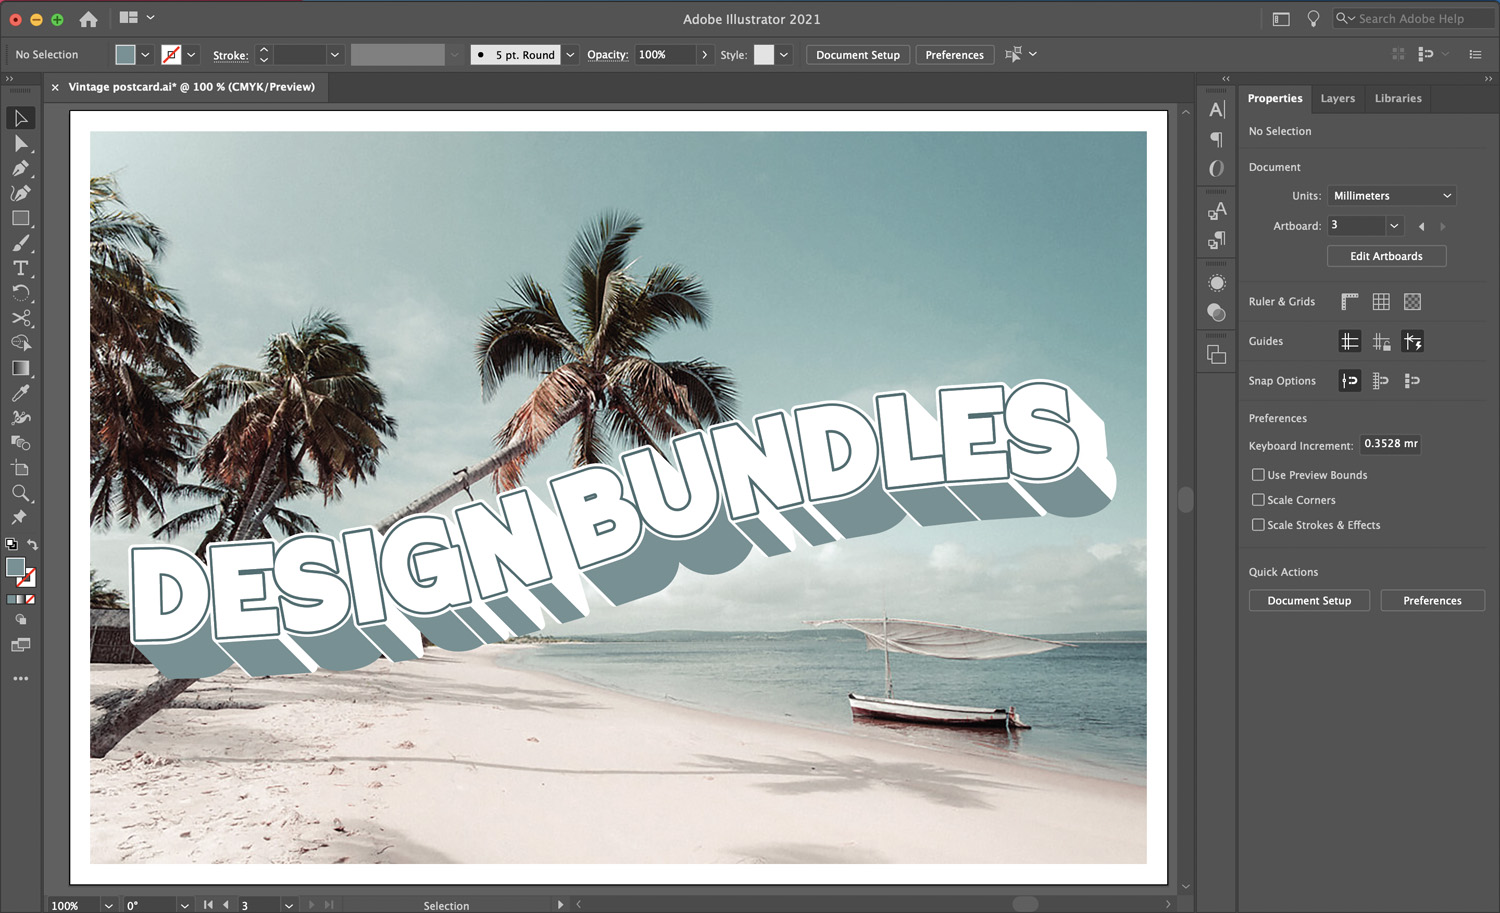Select the Pen tool
Screen dimensions: 1500x913
pyautogui.click(x=20, y=168)
